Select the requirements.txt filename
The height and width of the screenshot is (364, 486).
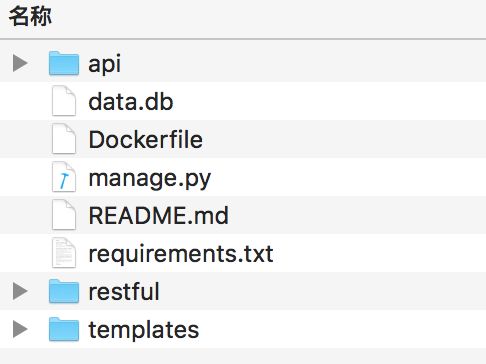pyautogui.click(x=181, y=254)
